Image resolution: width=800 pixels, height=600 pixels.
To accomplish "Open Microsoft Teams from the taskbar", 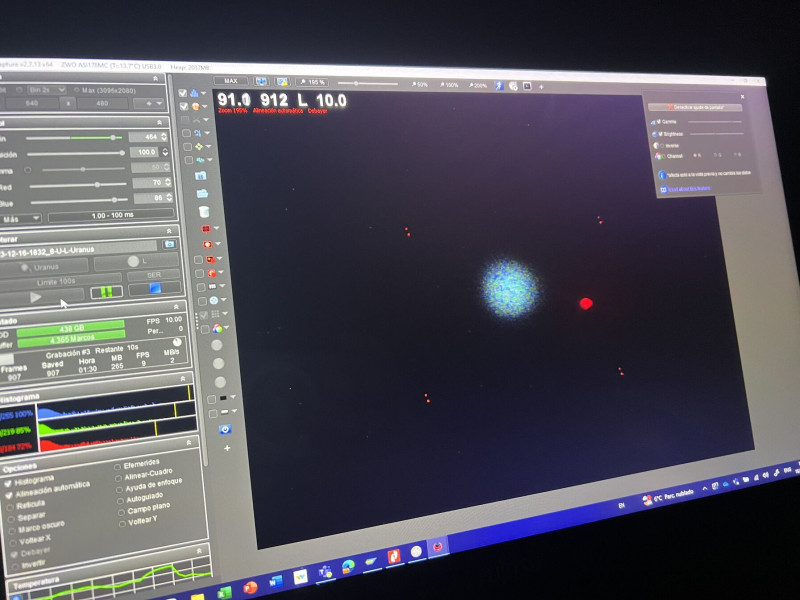I will pyautogui.click(x=324, y=572).
